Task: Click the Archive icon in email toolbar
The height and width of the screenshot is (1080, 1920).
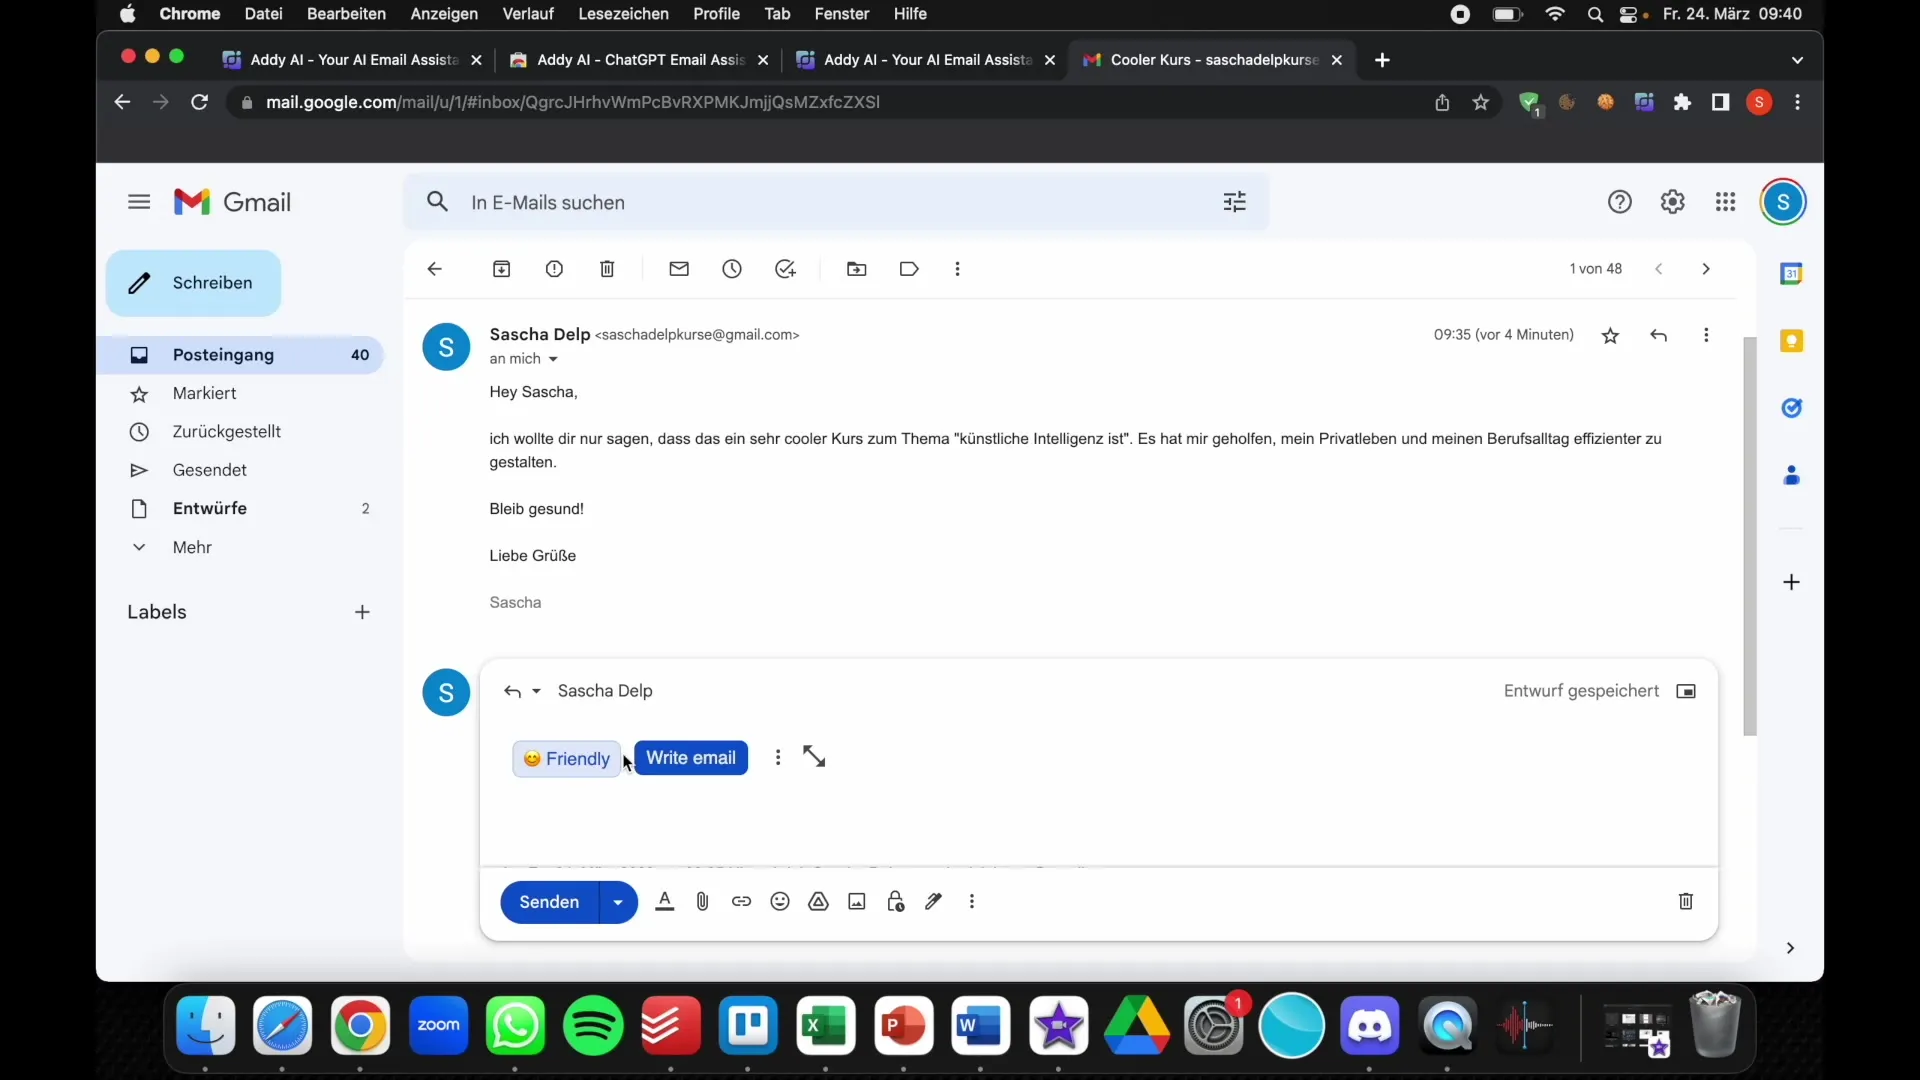Action: 501,269
